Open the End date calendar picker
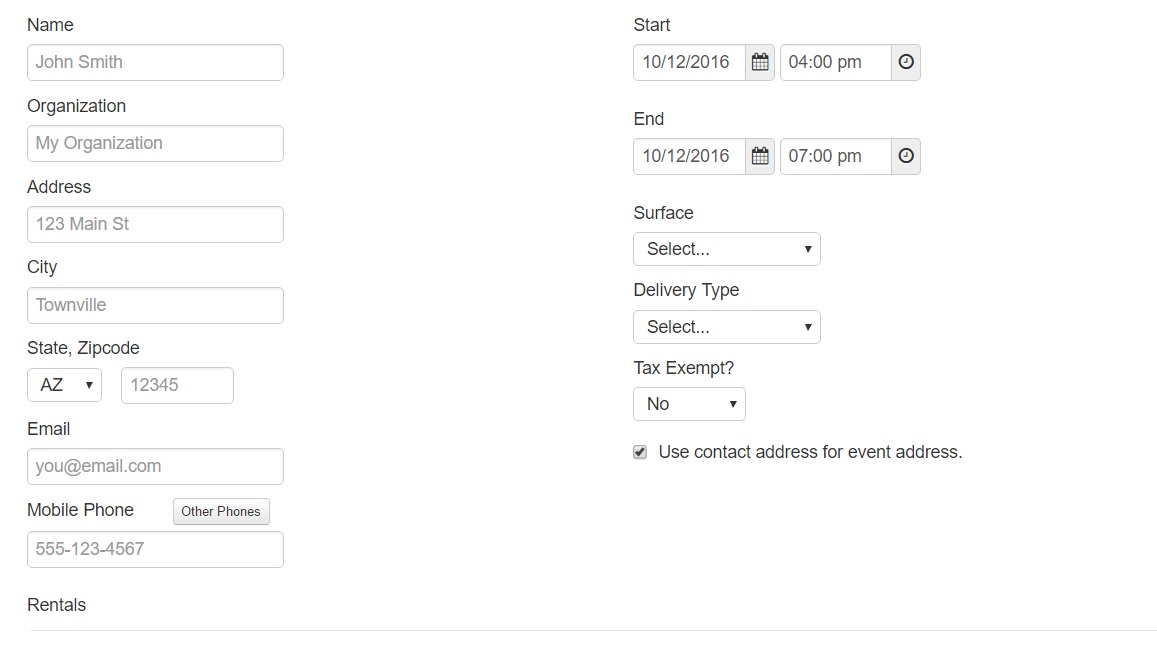Screen dimensions: 1157x648 pos(760,156)
